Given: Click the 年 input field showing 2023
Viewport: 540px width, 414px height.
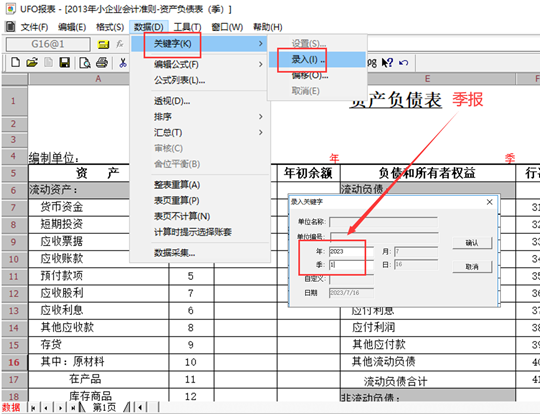Looking at the screenshot, I should coord(351,251).
